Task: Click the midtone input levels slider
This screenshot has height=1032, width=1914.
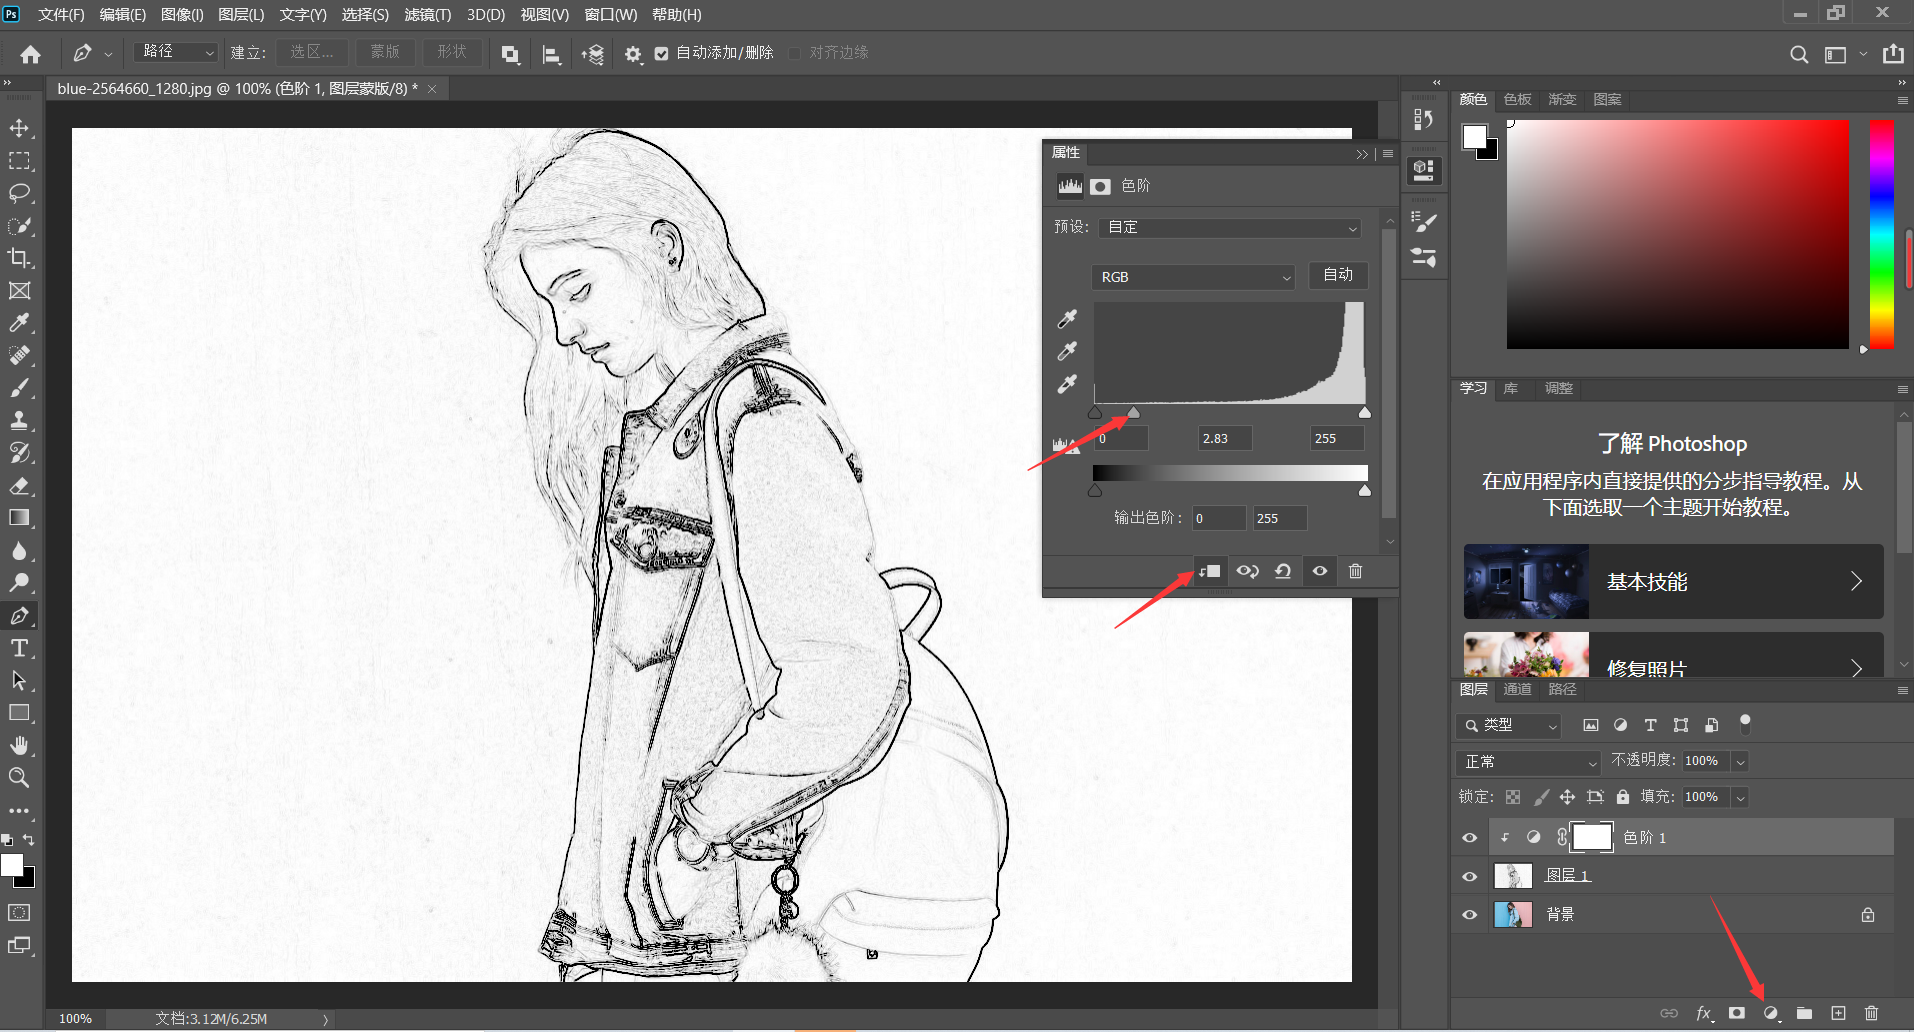Action: pyautogui.click(x=1133, y=413)
